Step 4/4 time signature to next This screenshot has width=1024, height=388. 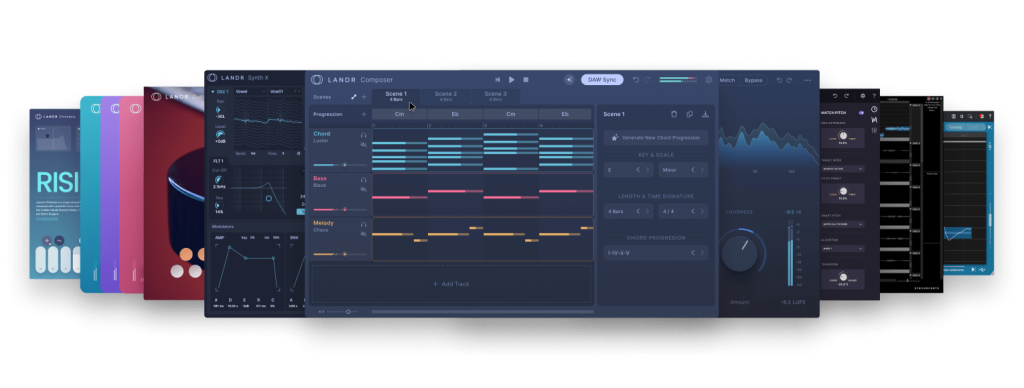click(x=703, y=212)
